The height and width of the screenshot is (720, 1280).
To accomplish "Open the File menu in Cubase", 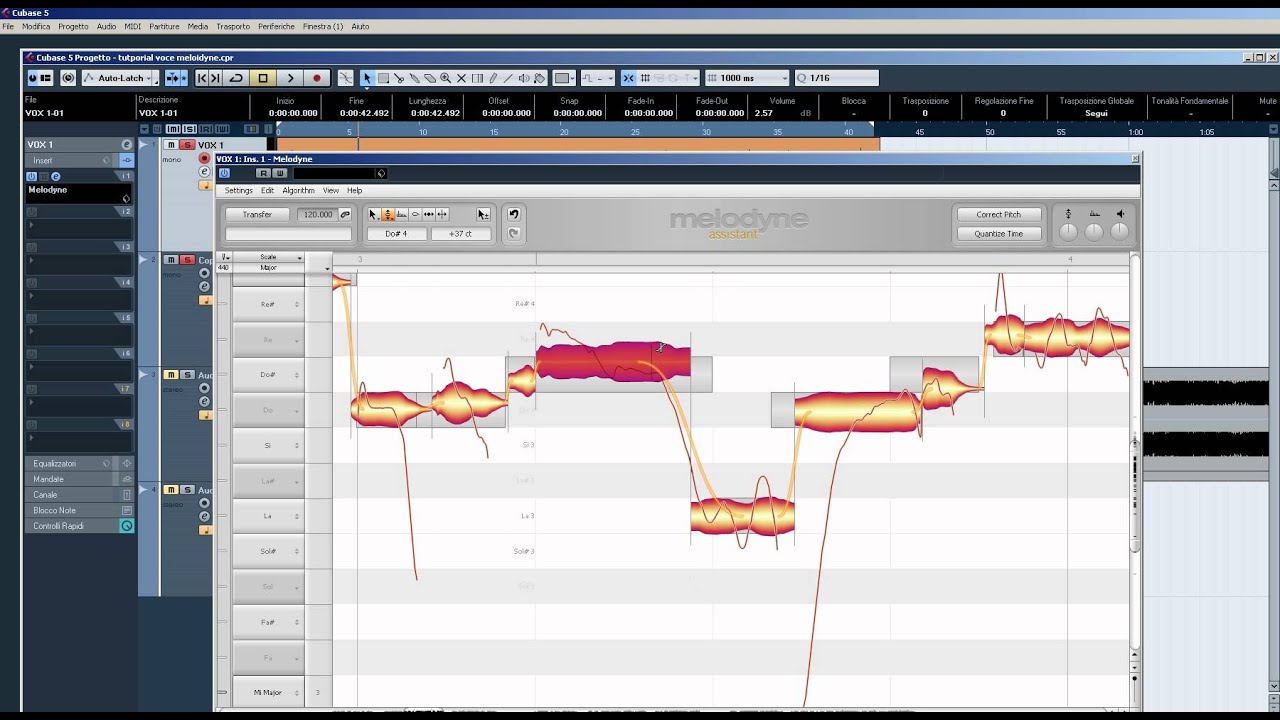I will pyautogui.click(x=8, y=26).
